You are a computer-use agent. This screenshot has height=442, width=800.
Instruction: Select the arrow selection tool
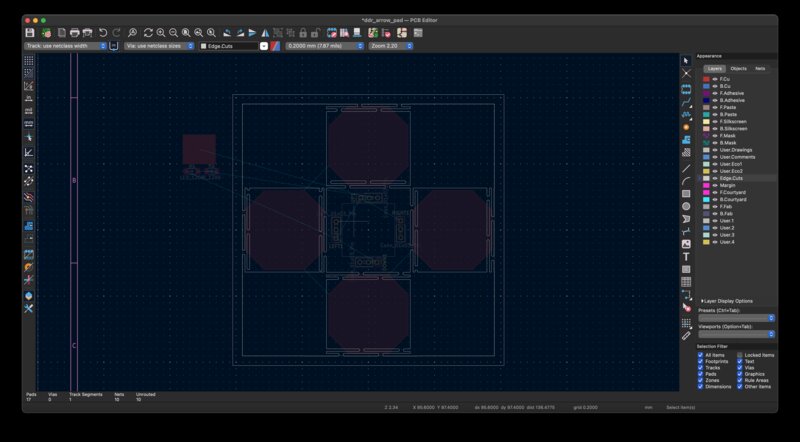point(686,61)
